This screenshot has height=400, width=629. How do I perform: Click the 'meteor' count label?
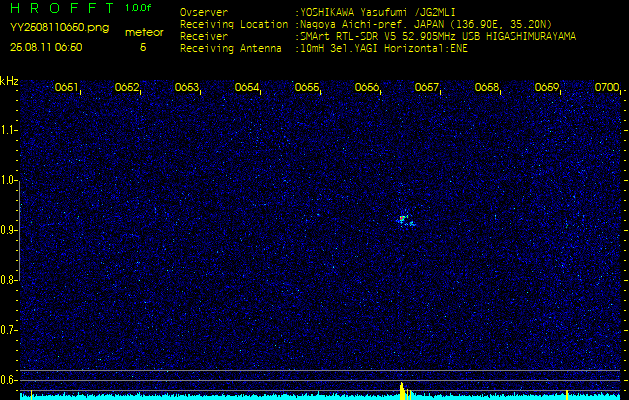pos(144,32)
